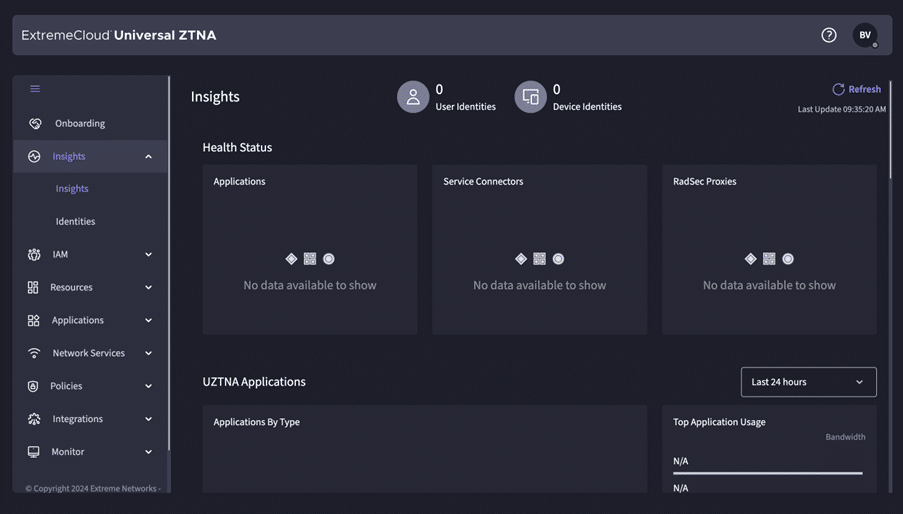The width and height of the screenshot is (903, 514).
Task: Click the Device Identities devices icon
Action: (x=530, y=97)
